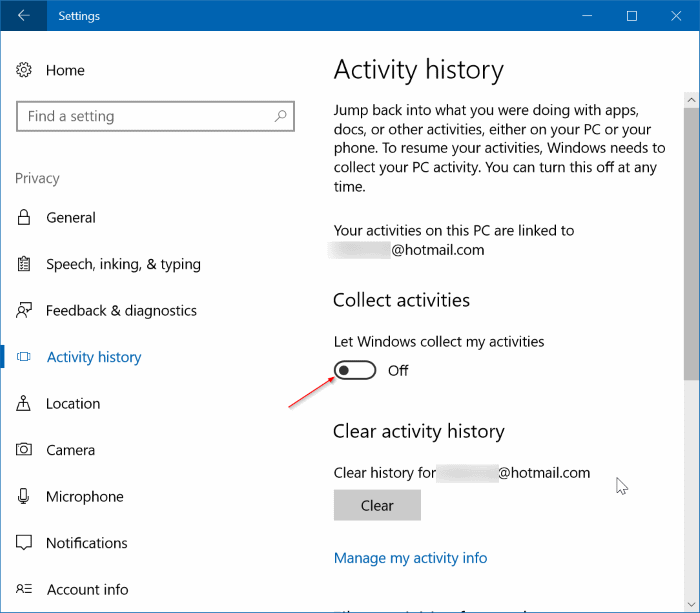Image resolution: width=700 pixels, height=613 pixels.
Task: Click the Microphone icon in sidebar
Action: (x=24, y=496)
